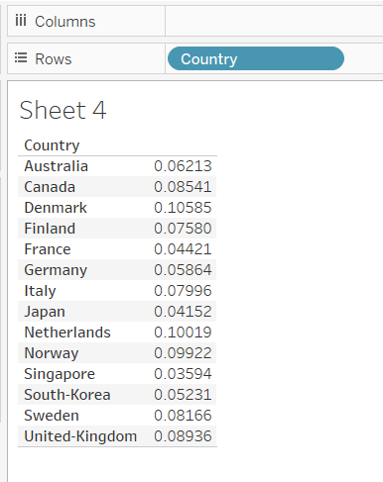Click value 0.09922 for Norway
383x482 pixels.
(183, 353)
